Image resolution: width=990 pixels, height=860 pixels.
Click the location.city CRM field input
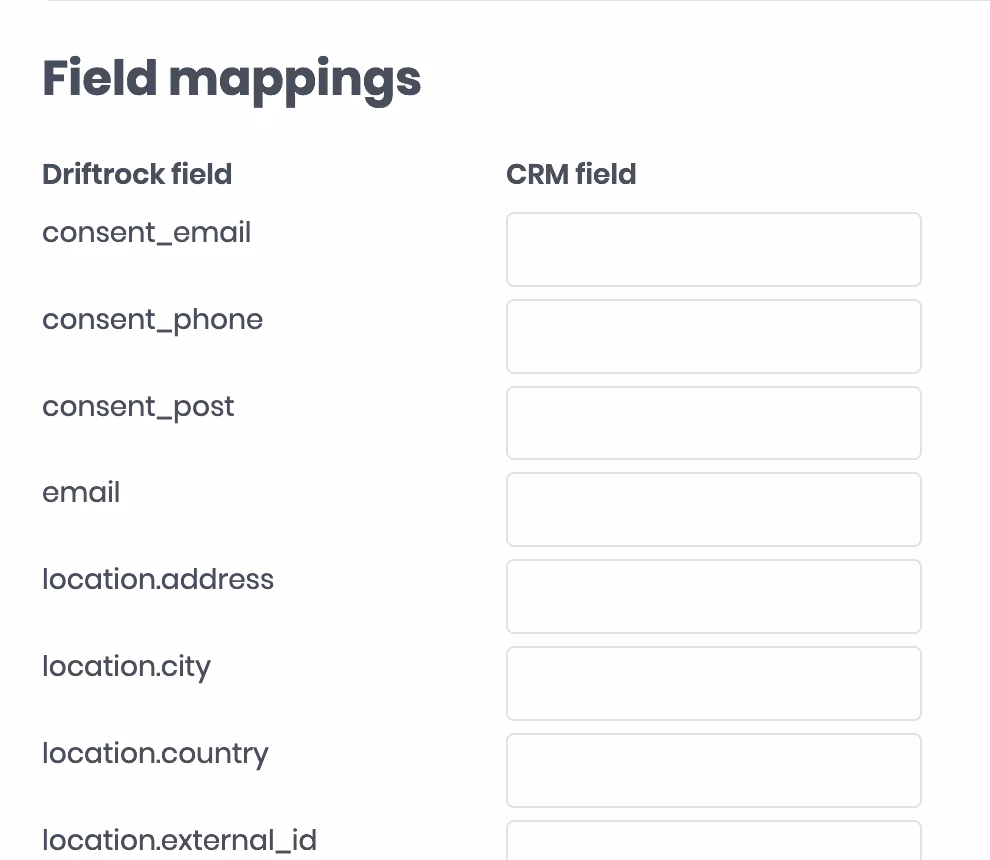point(713,683)
